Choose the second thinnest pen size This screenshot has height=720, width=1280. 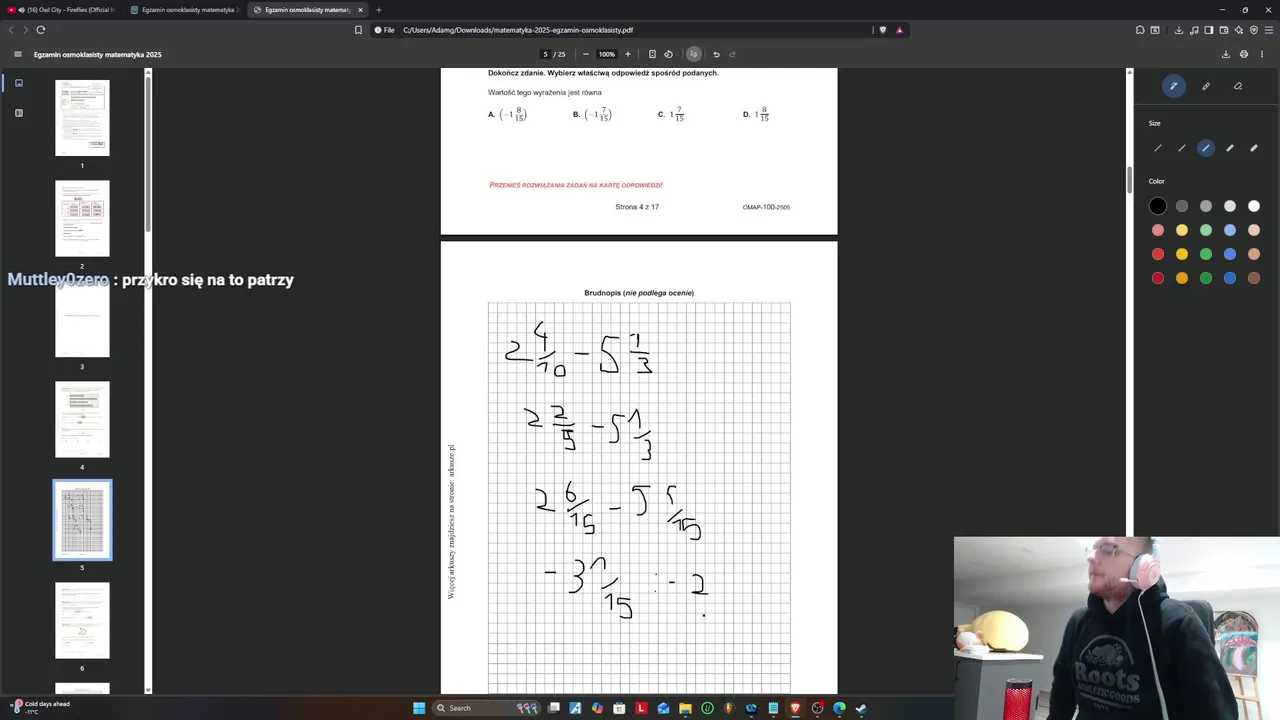click(x=1182, y=148)
